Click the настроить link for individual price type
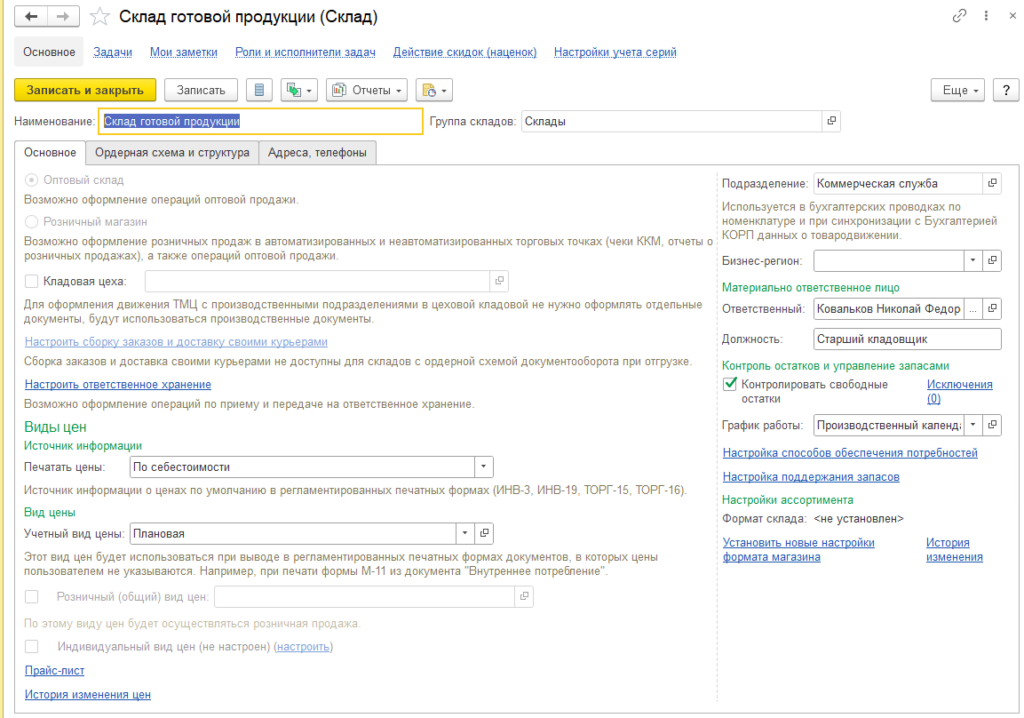The width and height of the screenshot is (1024, 718). click(x=303, y=647)
